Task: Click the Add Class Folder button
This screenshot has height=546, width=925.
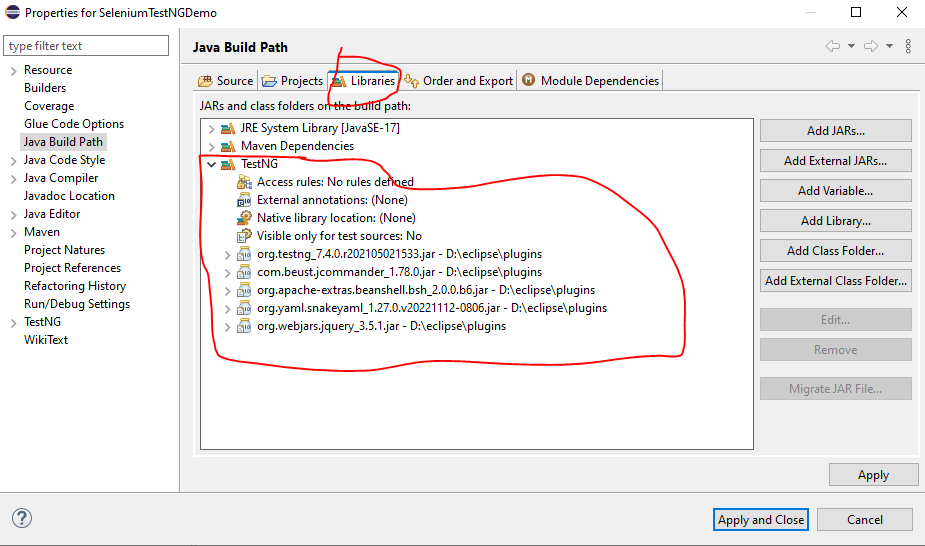Action: (835, 251)
